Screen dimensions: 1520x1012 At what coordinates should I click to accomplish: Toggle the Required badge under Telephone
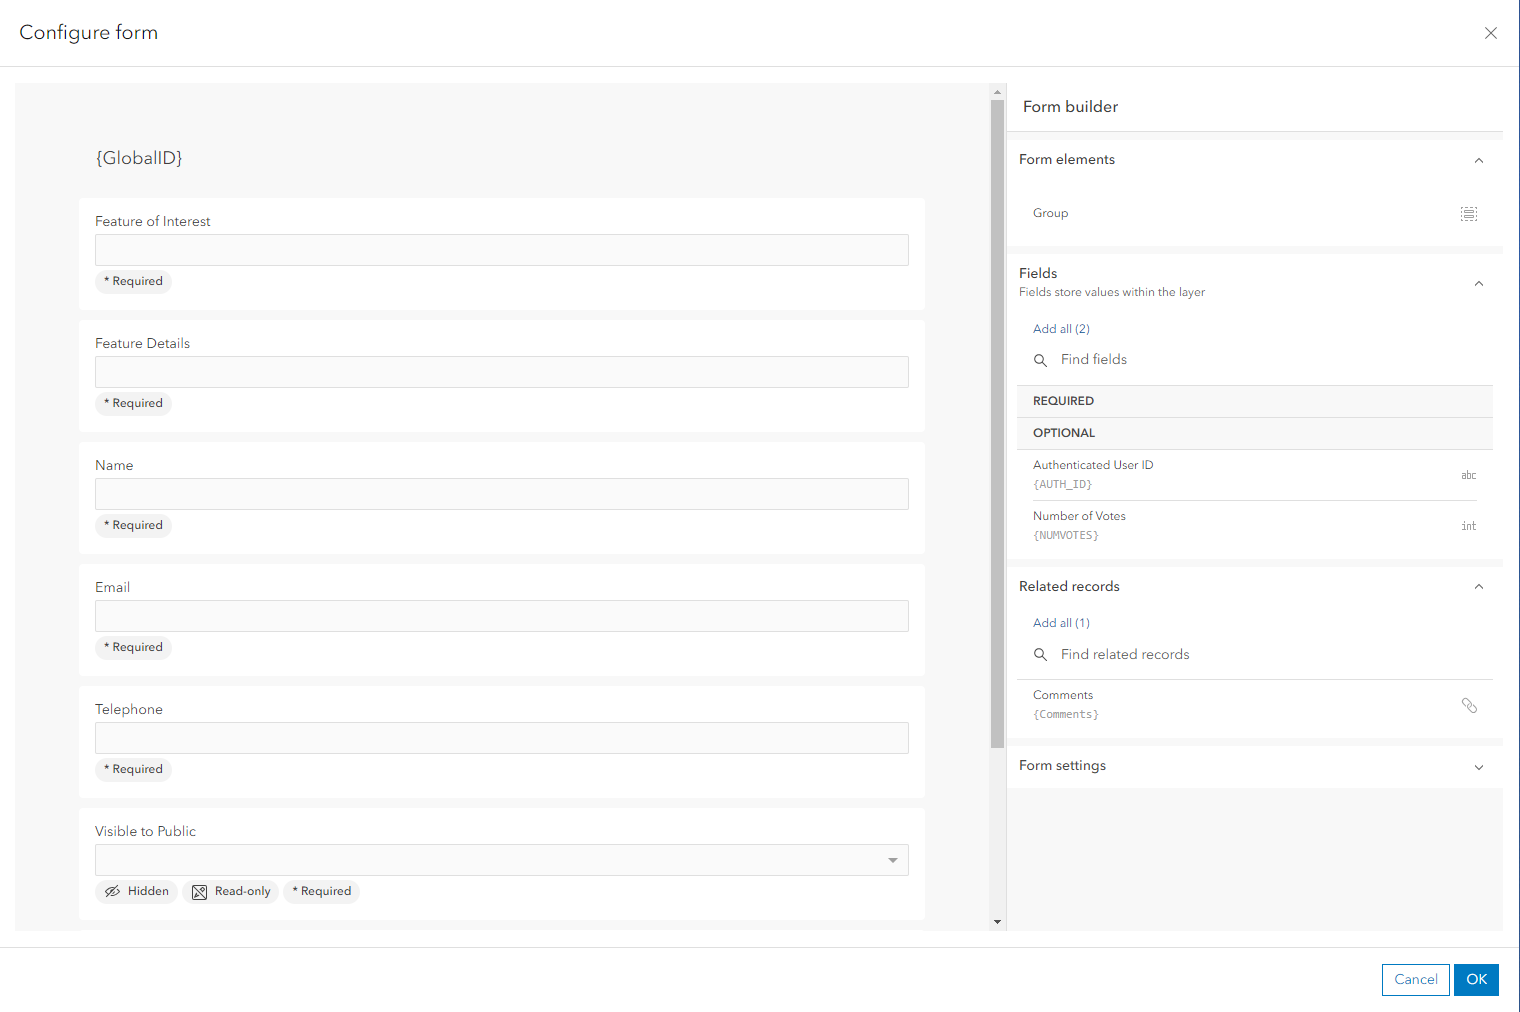coord(134,769)
